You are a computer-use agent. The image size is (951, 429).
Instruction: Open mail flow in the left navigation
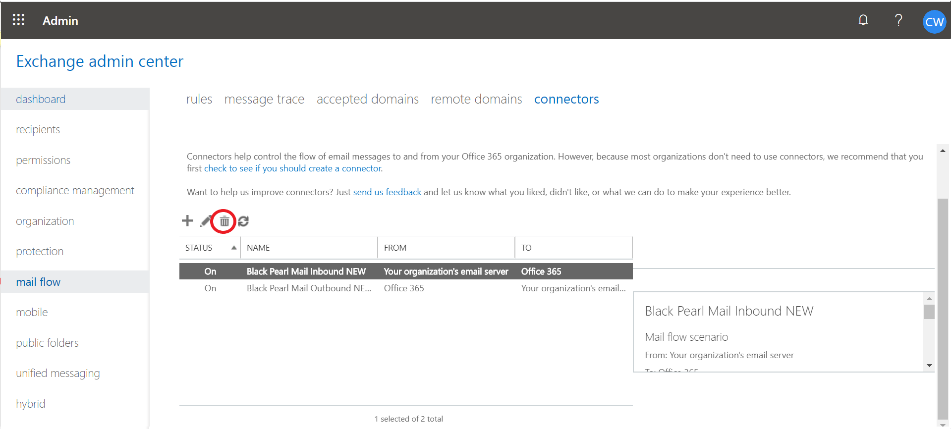(x=75, y=282)
